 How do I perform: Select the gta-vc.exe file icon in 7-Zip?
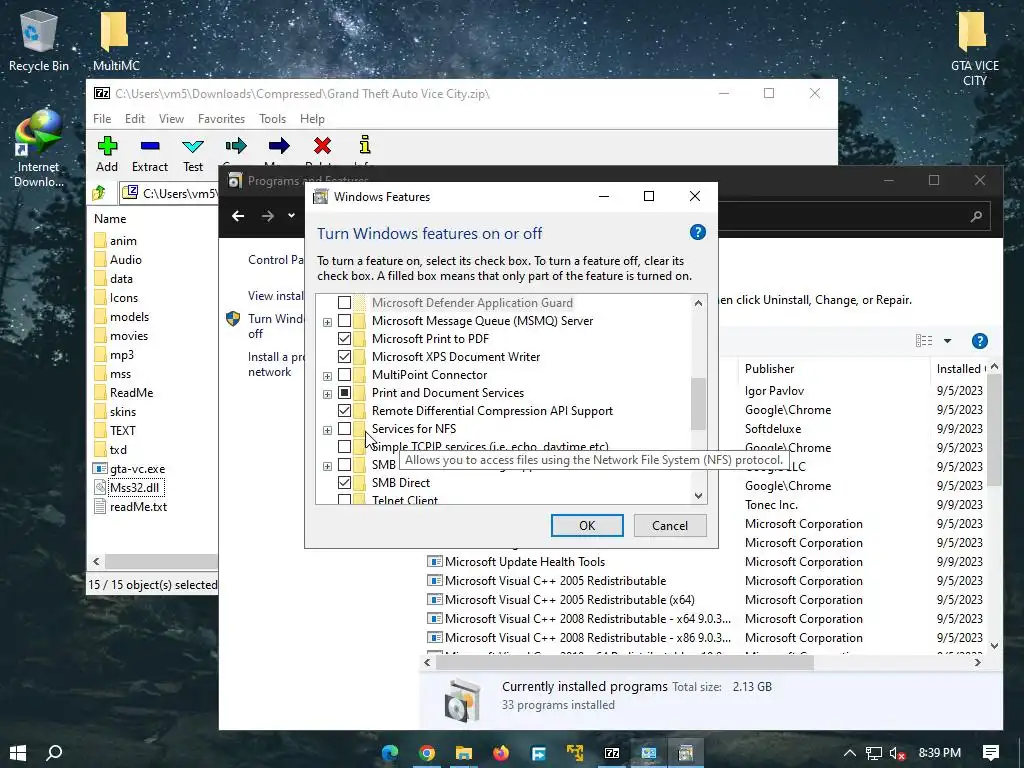tap(100, 468)
